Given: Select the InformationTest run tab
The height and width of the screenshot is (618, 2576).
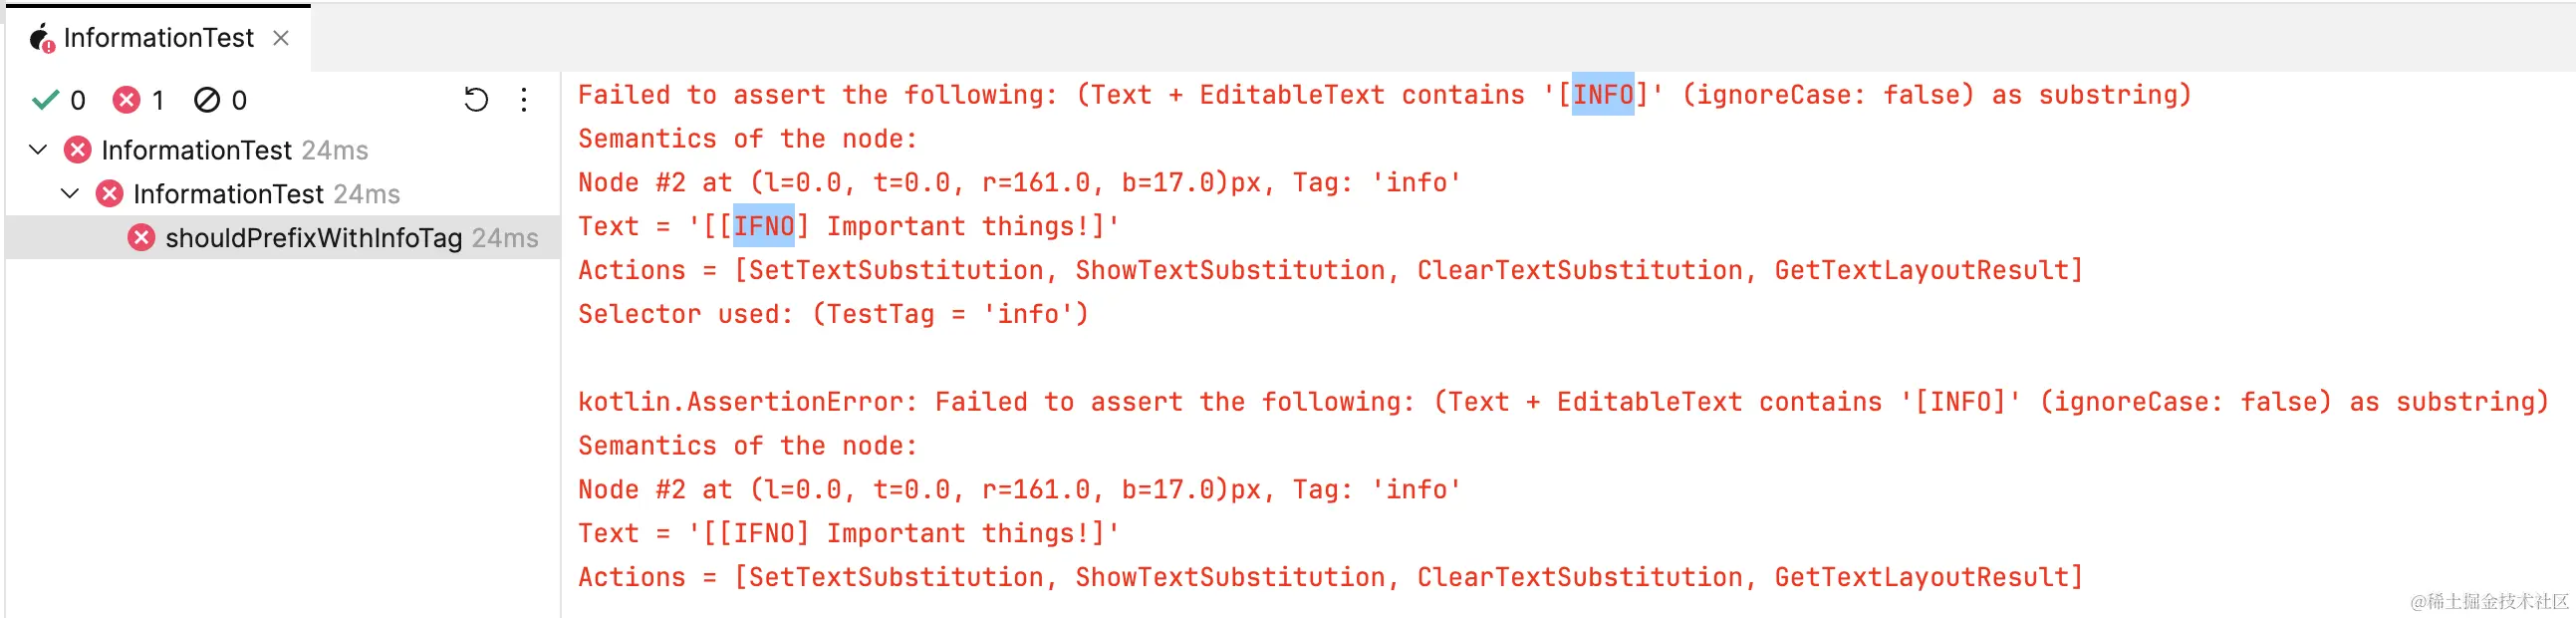Looking at the screenshot, I should coord(158,38).
